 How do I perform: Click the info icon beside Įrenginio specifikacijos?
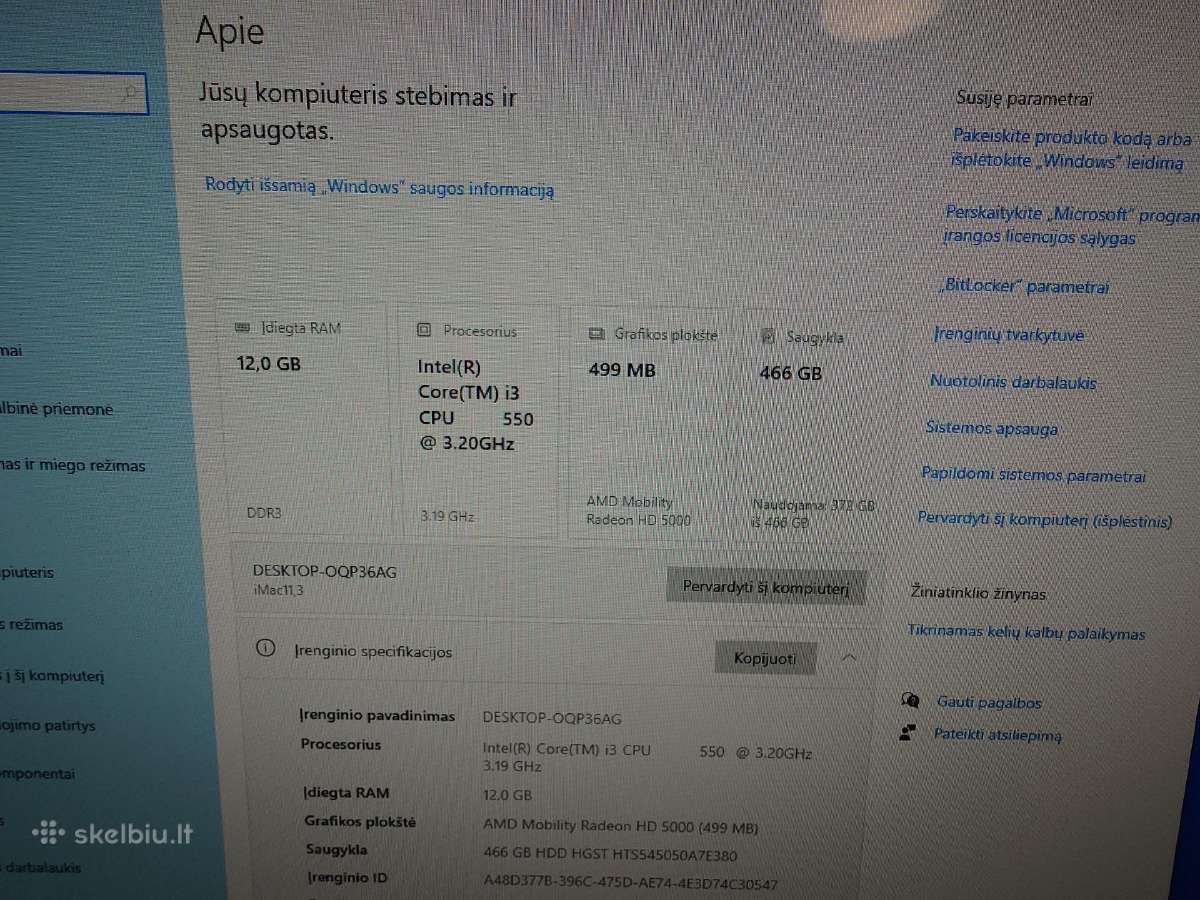265,649
